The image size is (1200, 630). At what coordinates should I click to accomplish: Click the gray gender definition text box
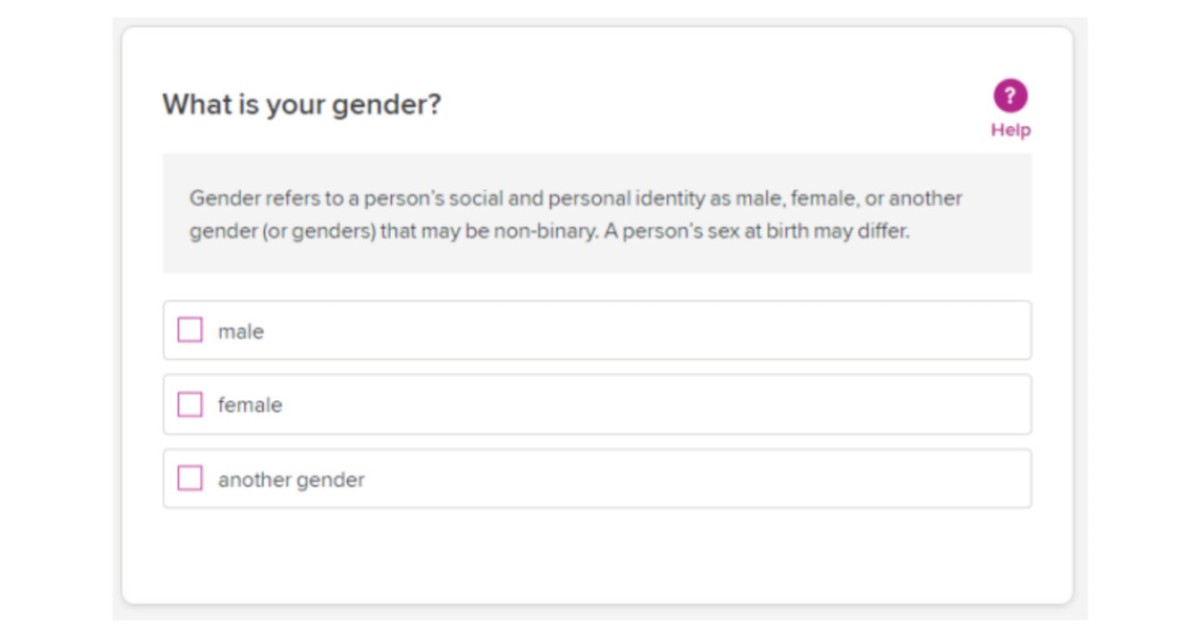600,213
